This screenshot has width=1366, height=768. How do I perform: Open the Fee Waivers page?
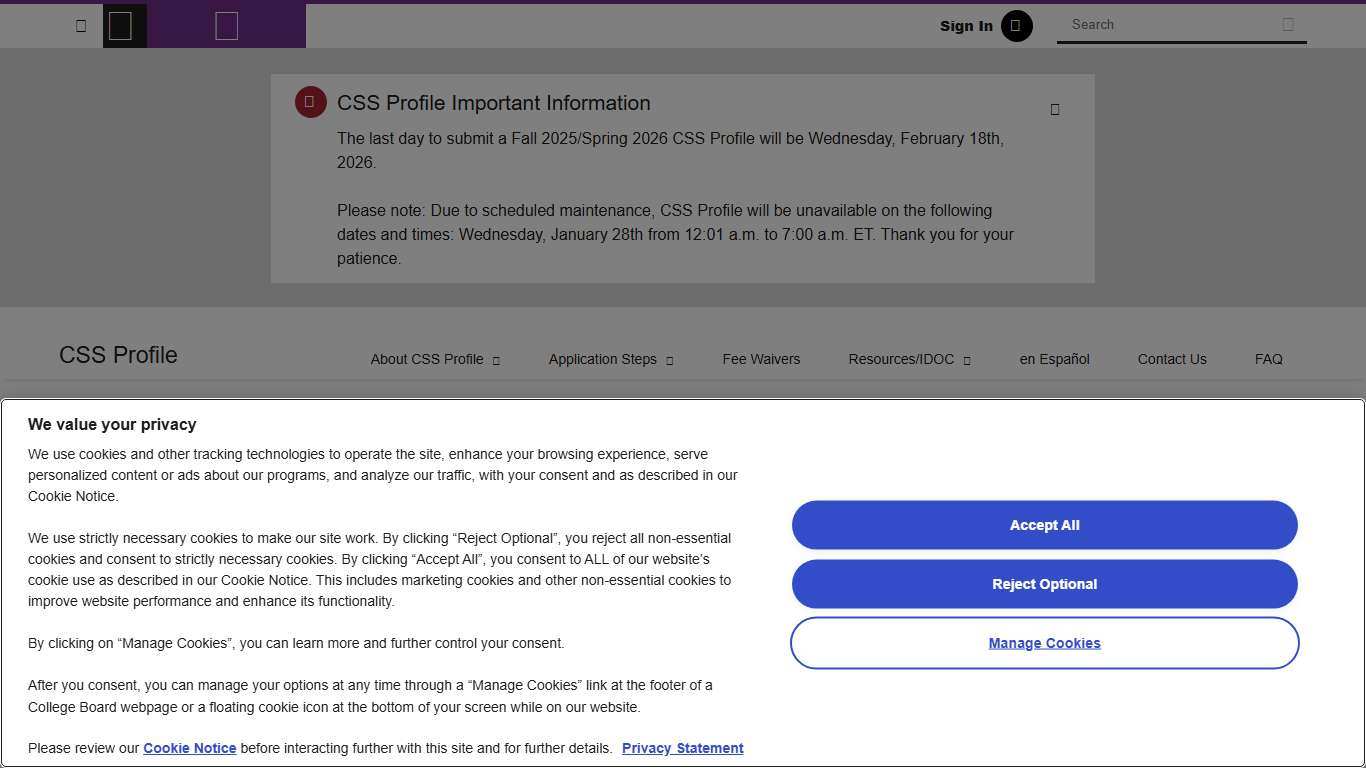click(761, 359)
